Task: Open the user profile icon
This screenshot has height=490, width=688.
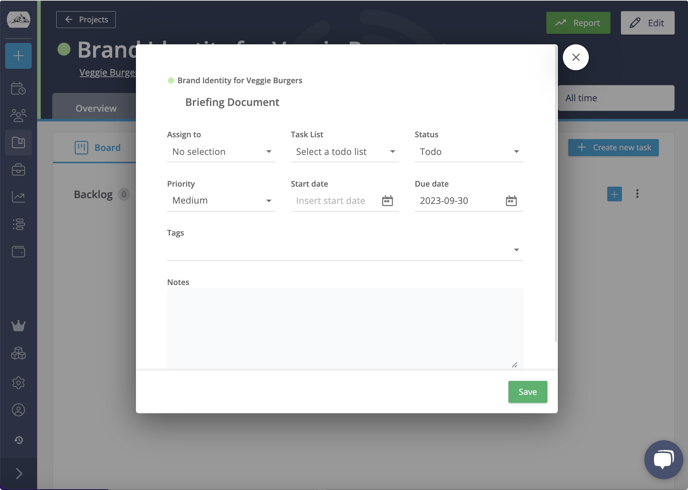Action: click(x=18, y=410)
